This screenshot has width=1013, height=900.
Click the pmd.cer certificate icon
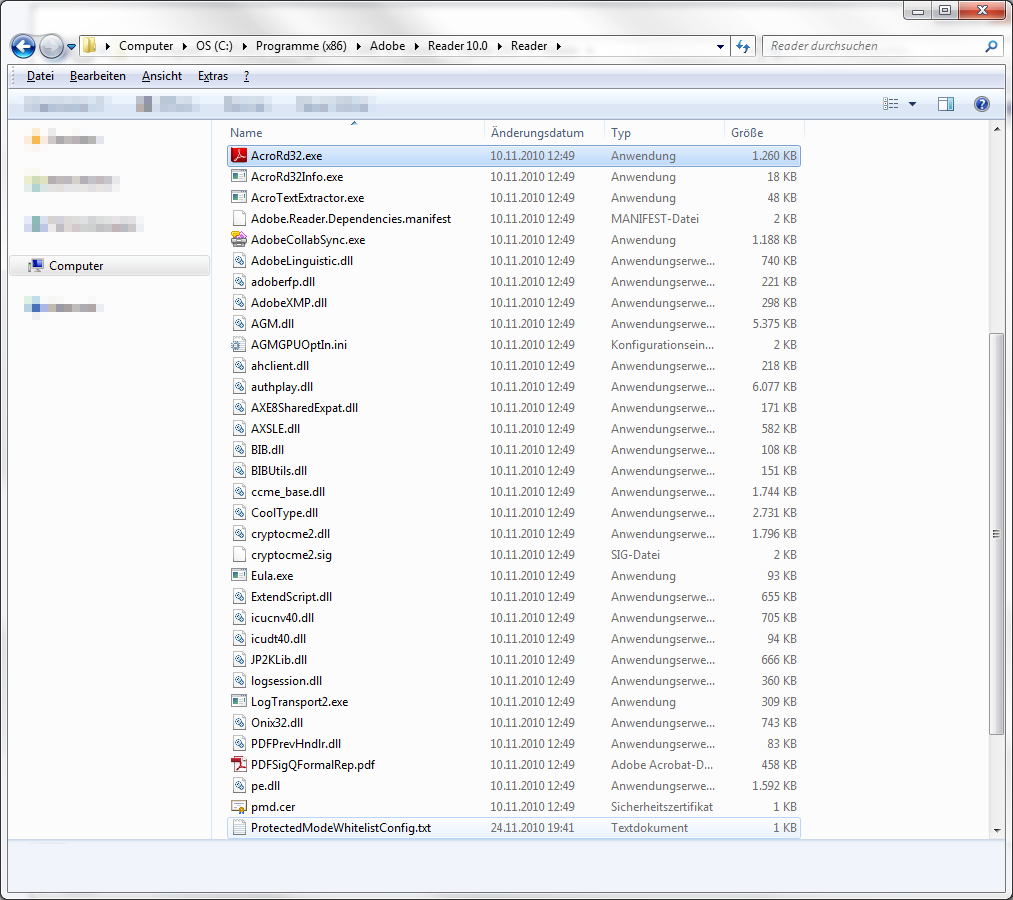(x=239, y=806)
